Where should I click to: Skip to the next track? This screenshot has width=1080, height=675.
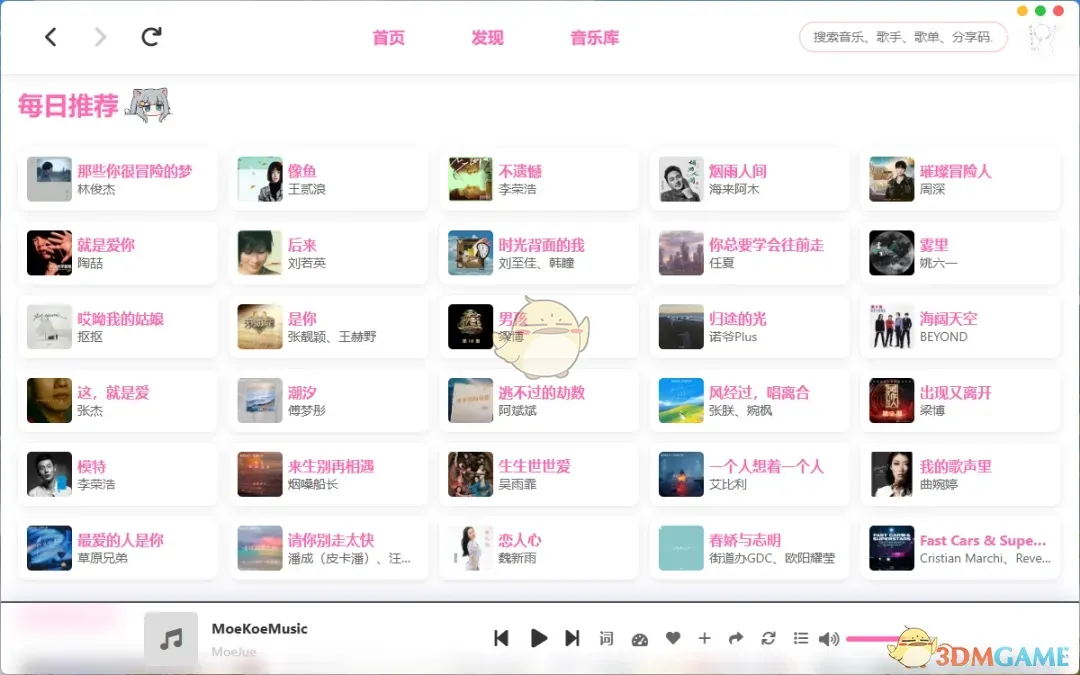pos(571,638)
